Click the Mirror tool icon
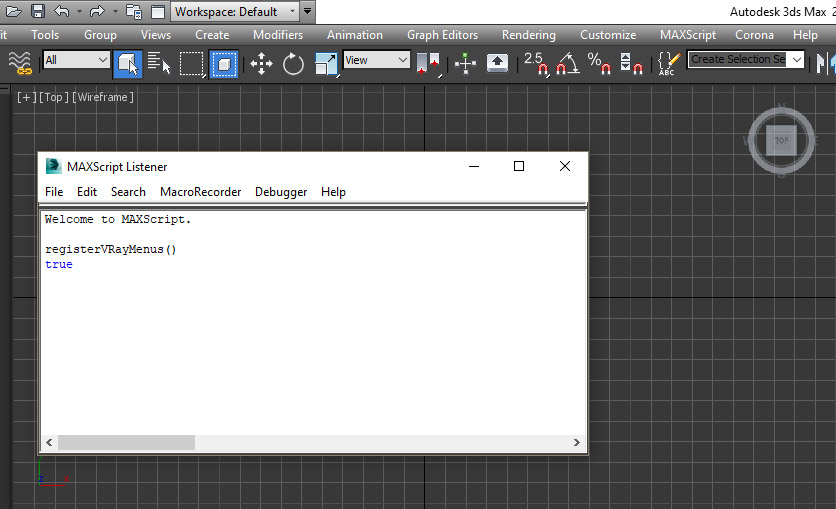Screen dimensions: 836x509 [x=825, y=63]
